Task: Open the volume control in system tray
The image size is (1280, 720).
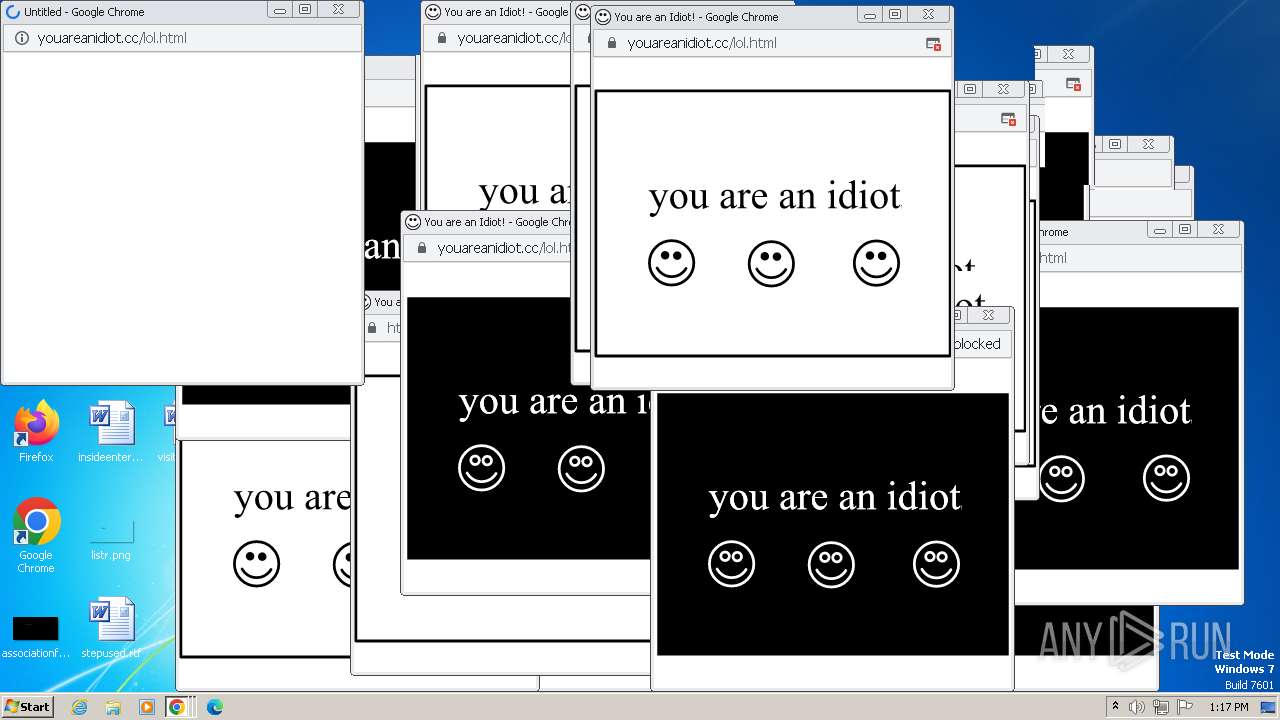Action: [1137, 707]
